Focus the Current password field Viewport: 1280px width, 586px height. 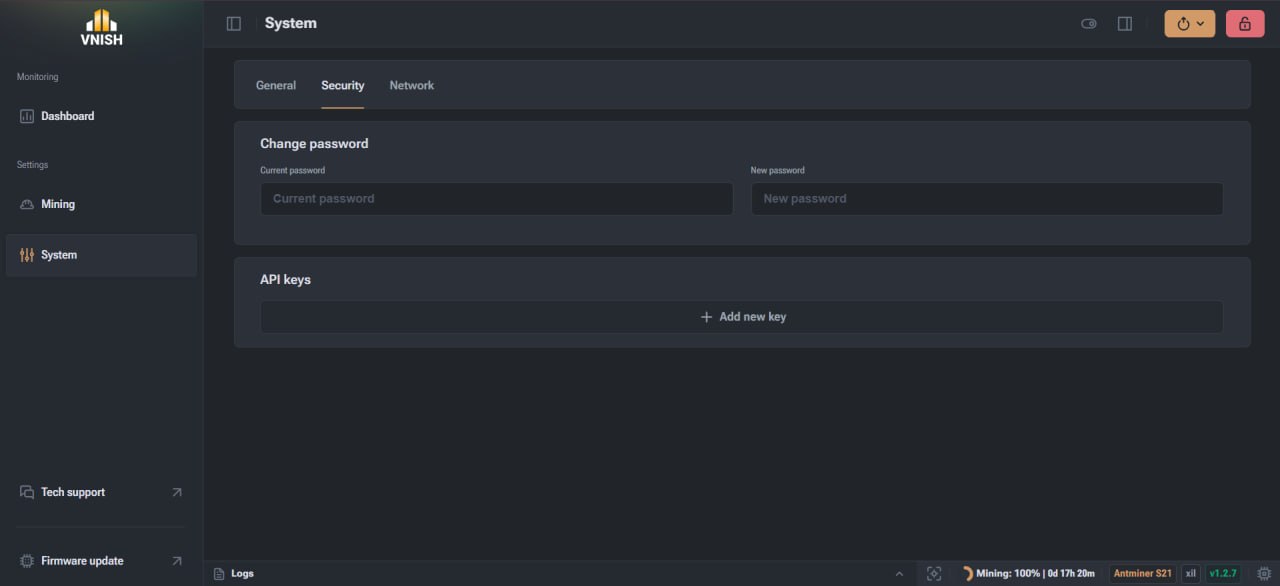[497, 199]
